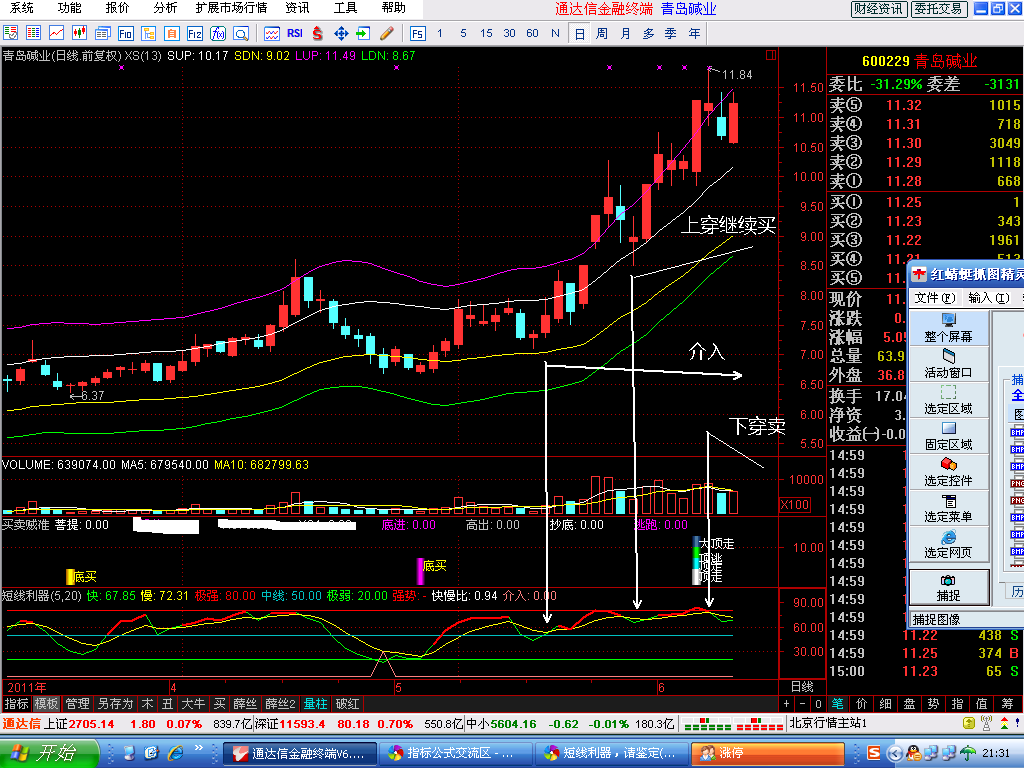Switch side panel to 笔 tab
Image resolution: width=1024 pixels, height=768 pixels.
click(838, 704)
